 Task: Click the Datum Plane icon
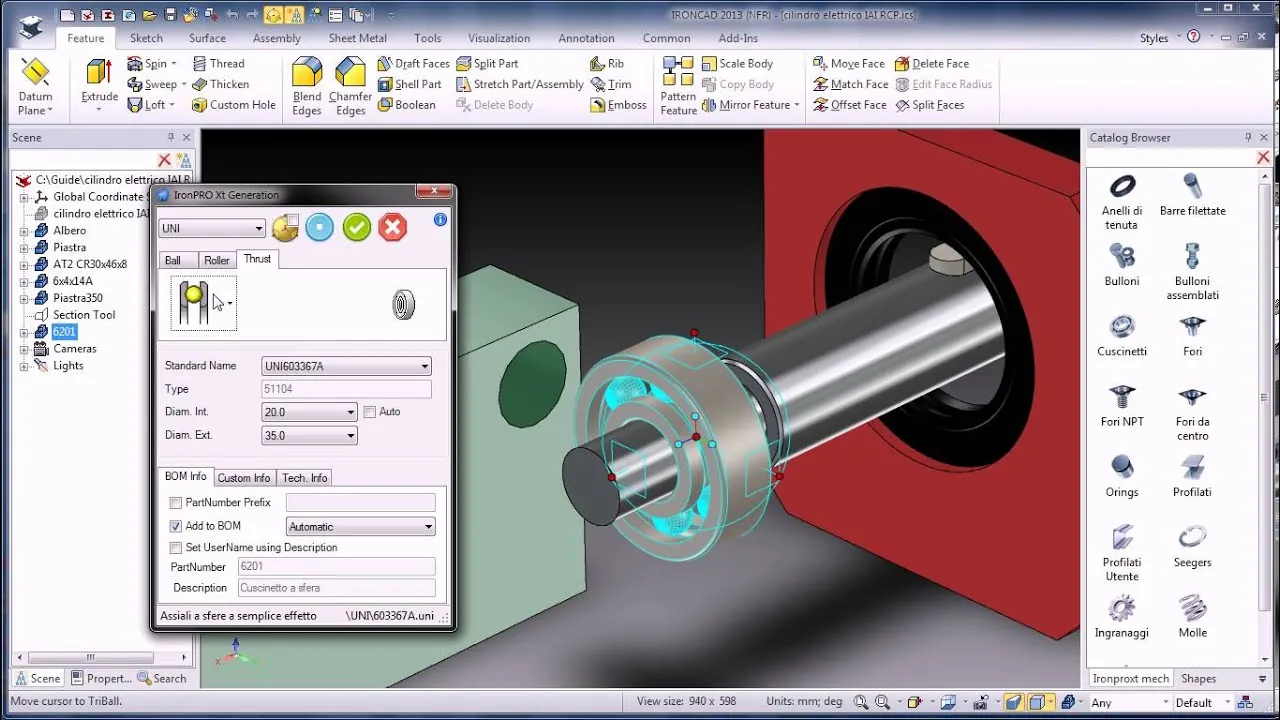point(35,74)
